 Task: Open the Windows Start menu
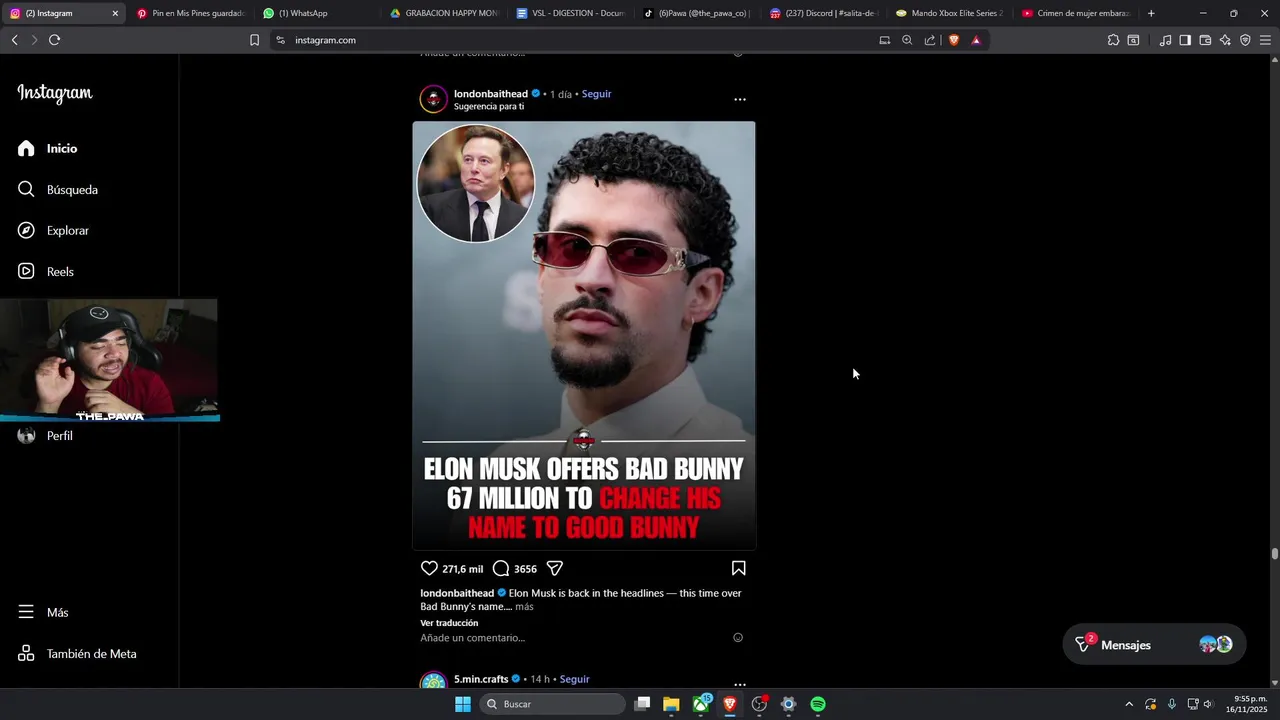(x=463, y=704)
